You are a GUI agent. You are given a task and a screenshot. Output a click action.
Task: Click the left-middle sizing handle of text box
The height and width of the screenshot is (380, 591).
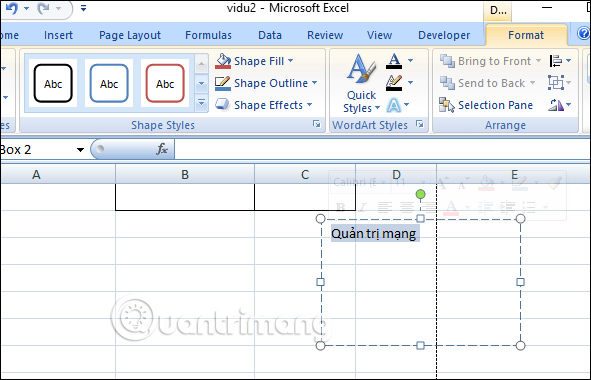click(x=320, y=282)
